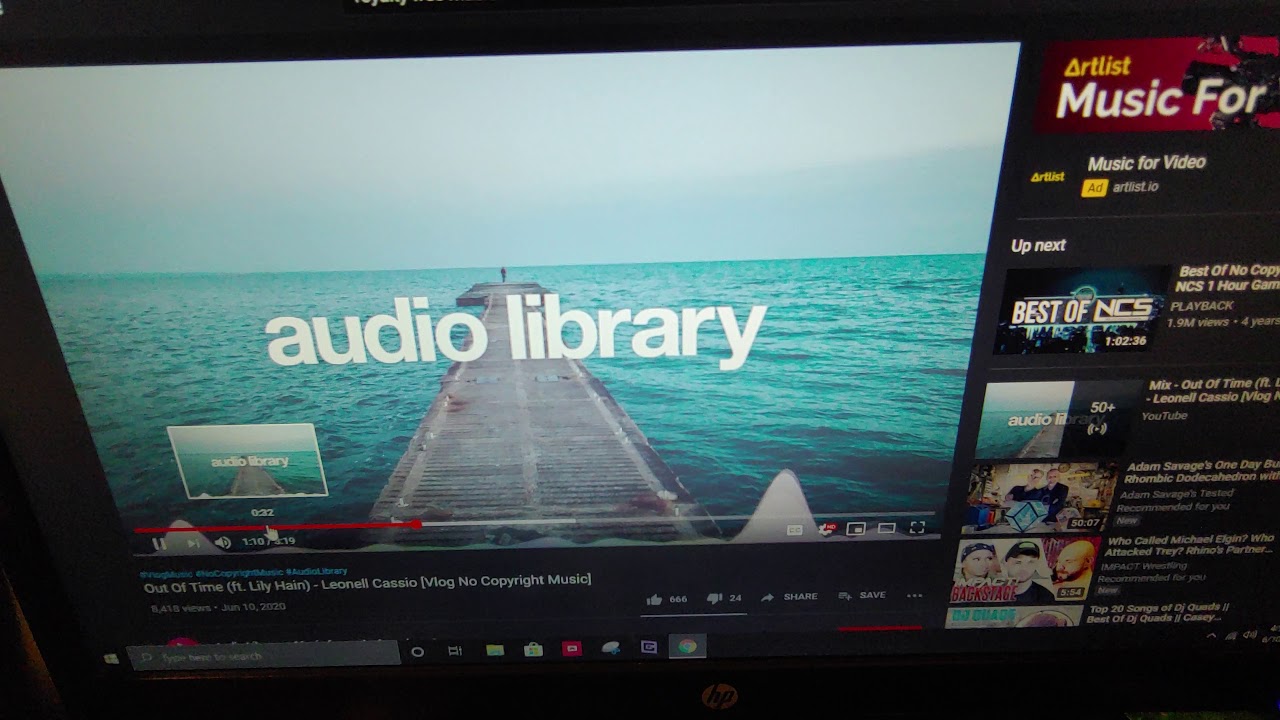Viewport: 1280px width, 720px height.
Task: Like the video with thumbs up
Action: pyautogui.click(x=654, y=599)
